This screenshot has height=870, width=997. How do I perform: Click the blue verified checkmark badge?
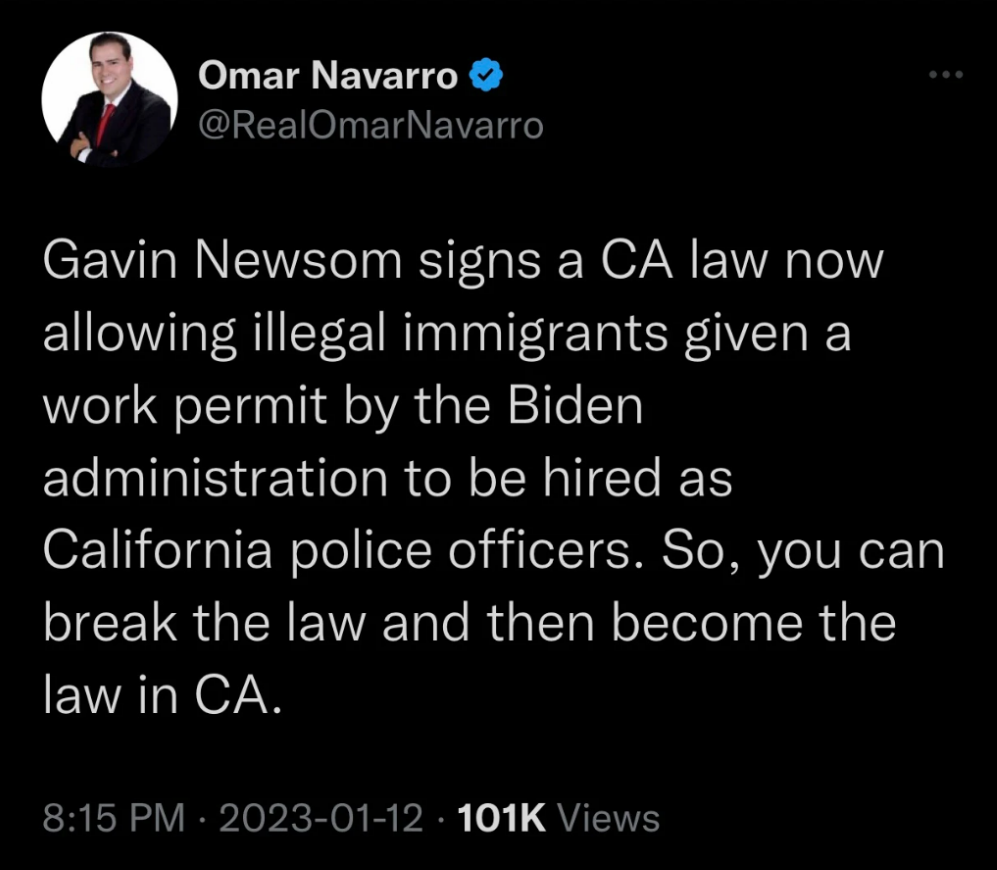tap(486, 75)
